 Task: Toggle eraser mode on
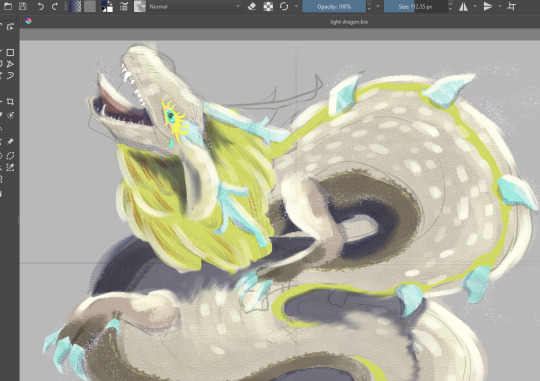pos(252,6)
